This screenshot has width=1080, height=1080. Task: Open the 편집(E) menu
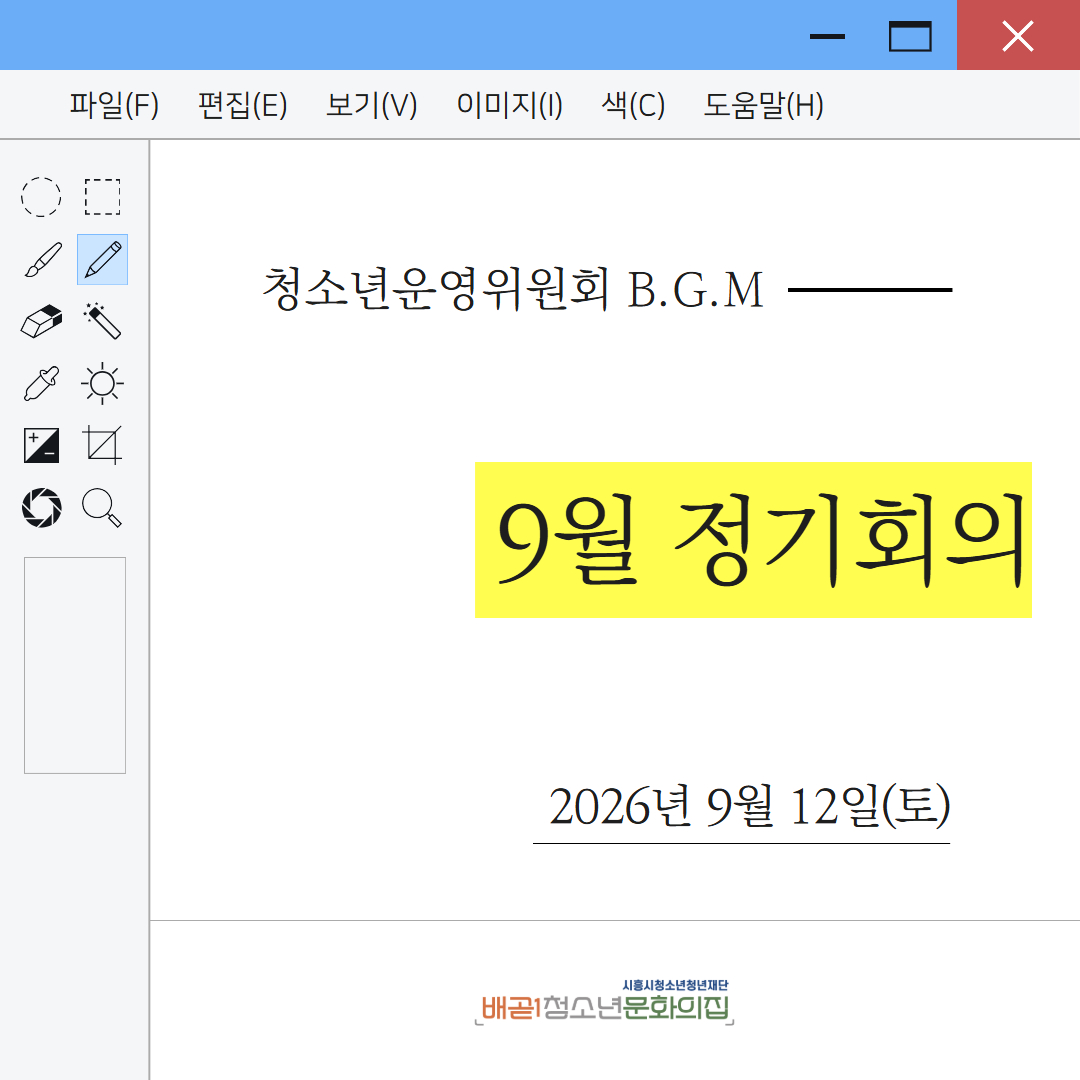pyautogui.click(x=242, y=105)
